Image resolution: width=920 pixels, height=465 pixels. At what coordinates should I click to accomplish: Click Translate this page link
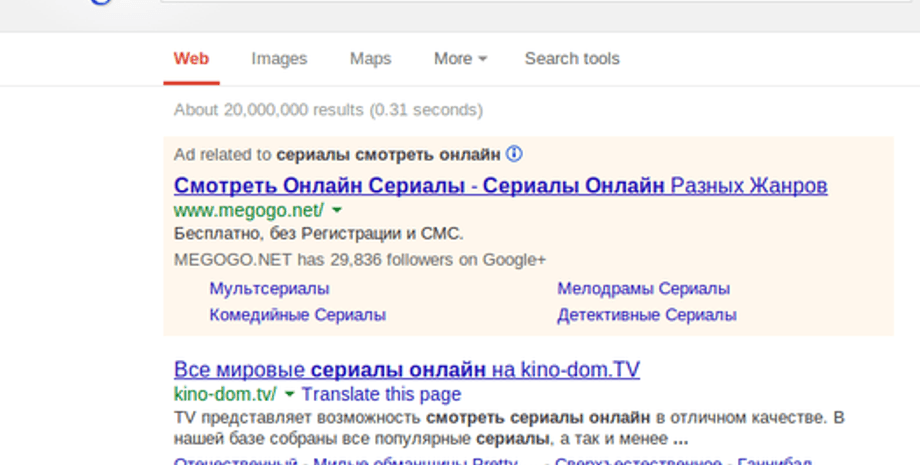(x=381, y=394)
